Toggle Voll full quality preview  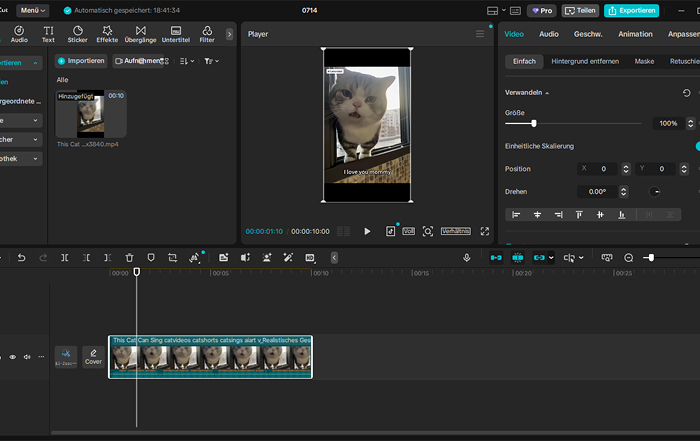pos(408,231)
